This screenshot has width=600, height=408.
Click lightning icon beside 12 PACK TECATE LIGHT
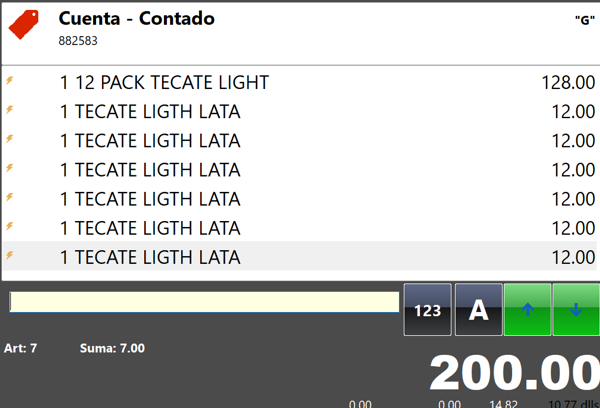point(10,82)
